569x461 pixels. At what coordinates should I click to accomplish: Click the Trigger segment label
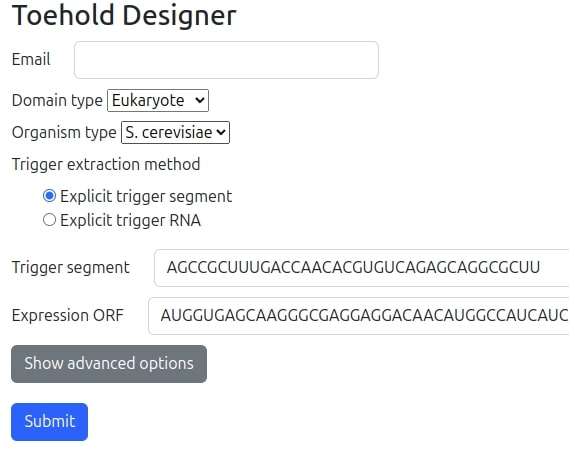tap(70, 268)
